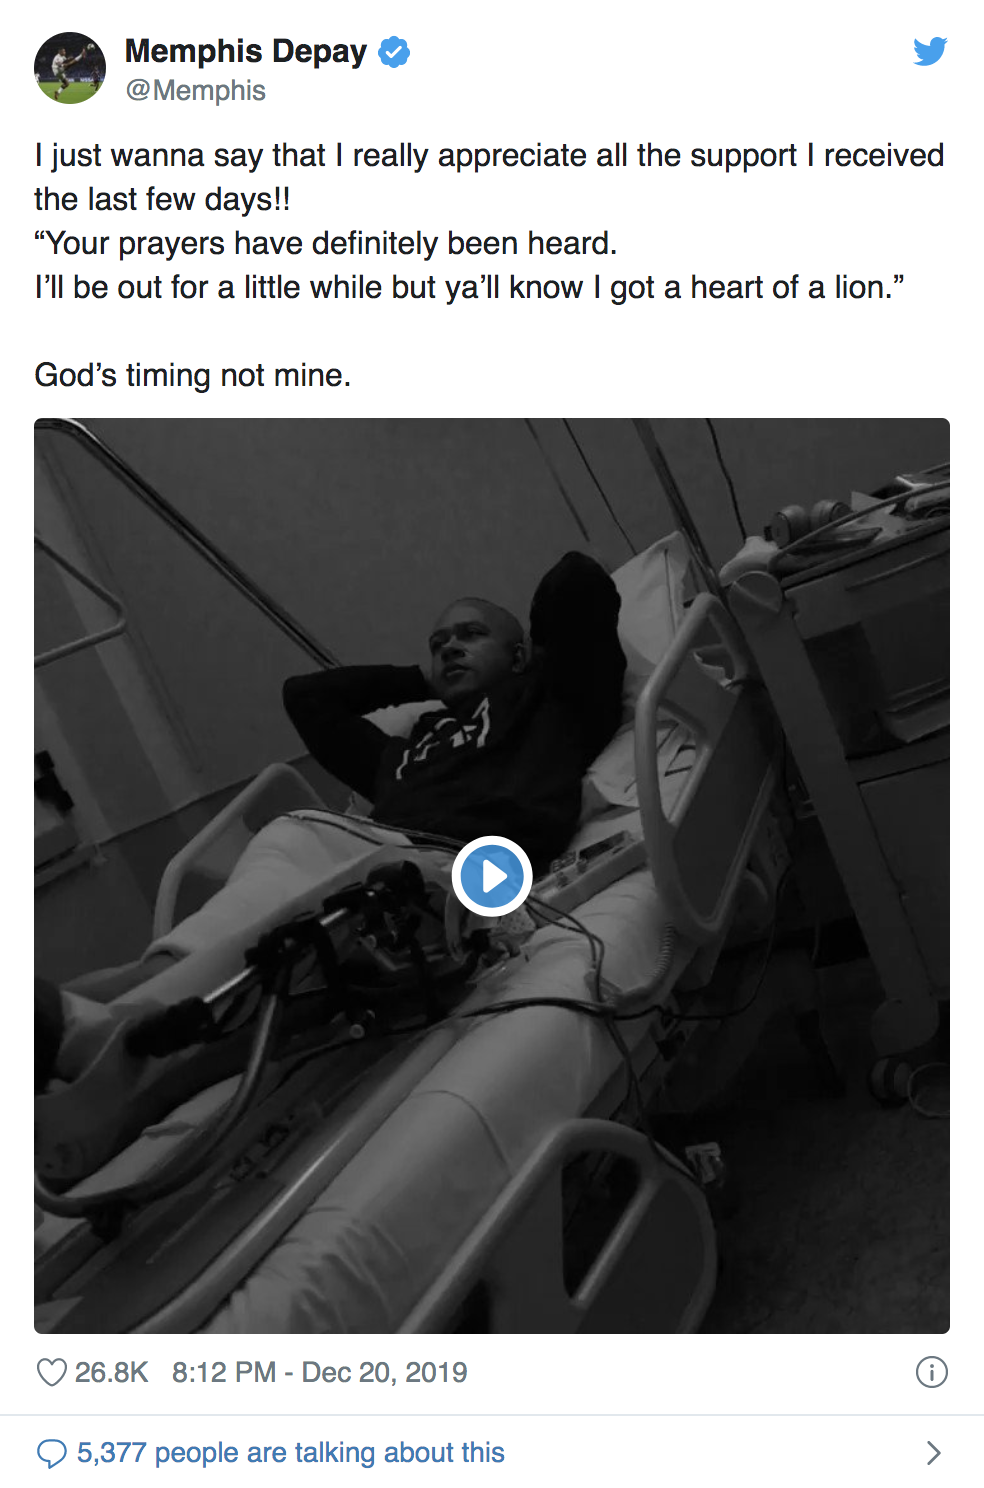984x1488 pixels.
Task: Open the 8:12 PM - Dec 20, 2019 timestamp
Action: 320,1372
